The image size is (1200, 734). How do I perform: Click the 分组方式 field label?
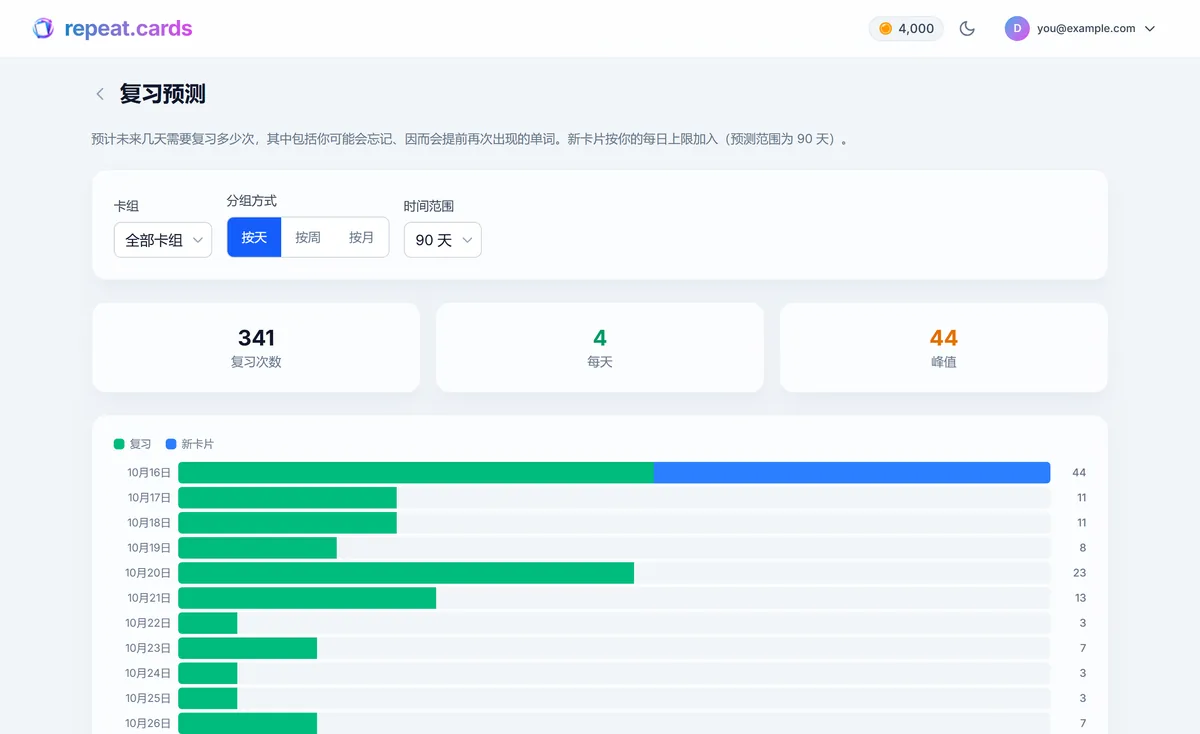click(252, 201)
